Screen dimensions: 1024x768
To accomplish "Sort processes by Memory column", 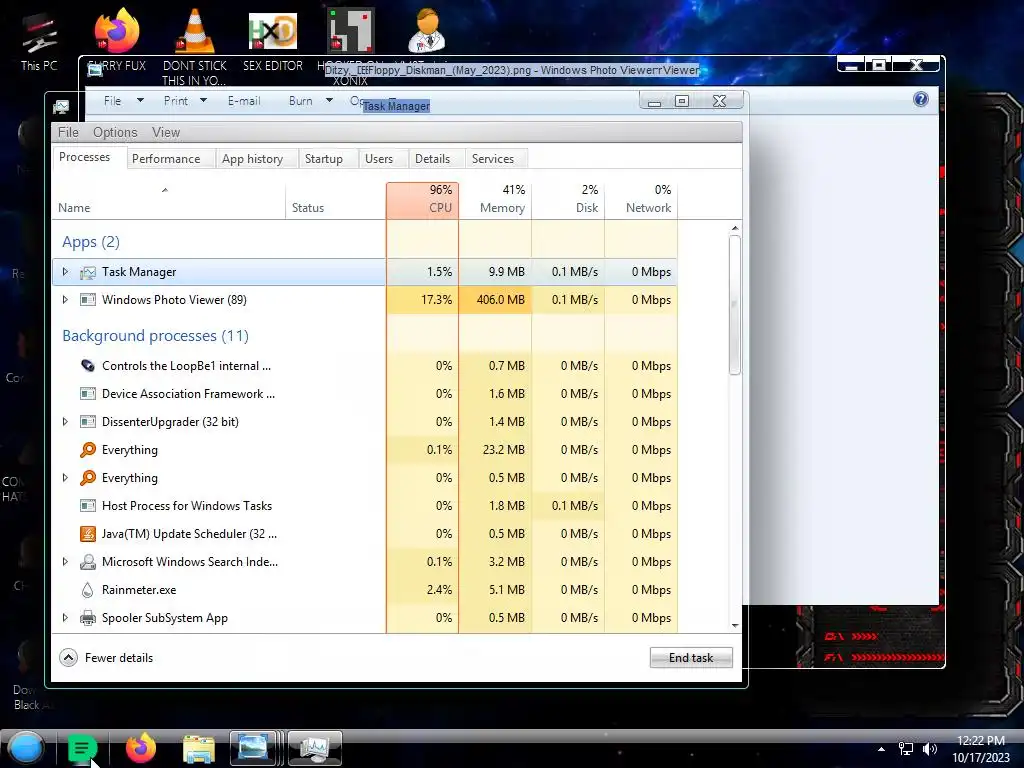I will [496, 200].
